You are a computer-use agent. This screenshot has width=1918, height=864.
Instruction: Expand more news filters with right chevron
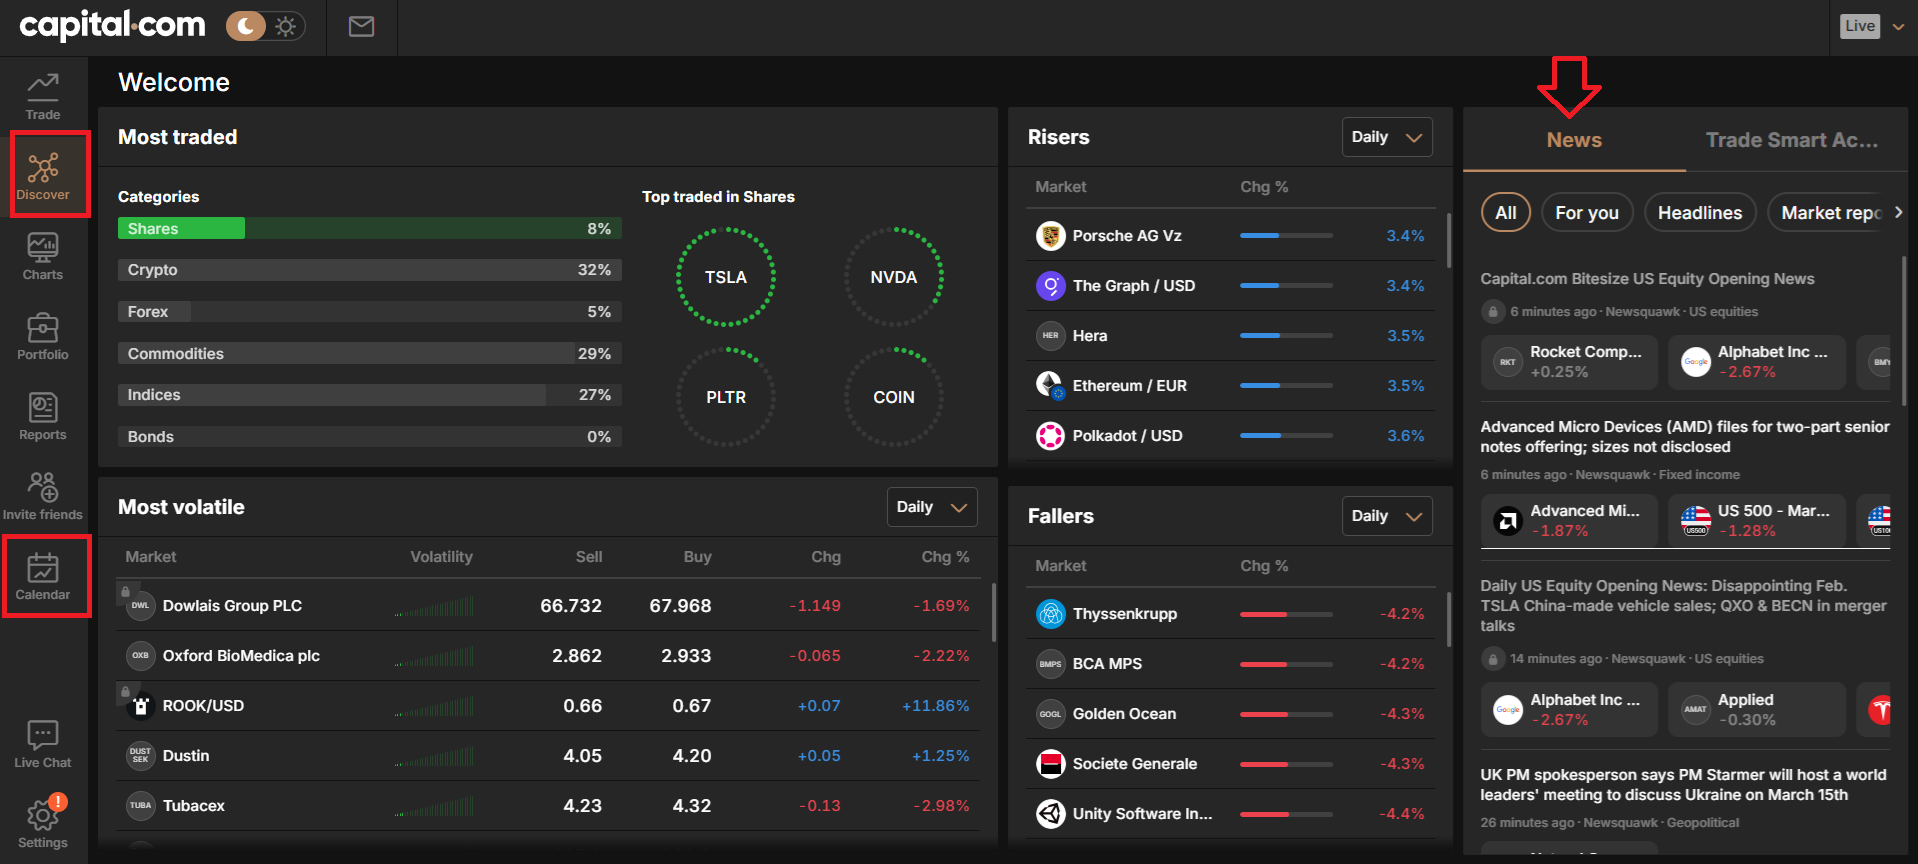(1898, 212)
